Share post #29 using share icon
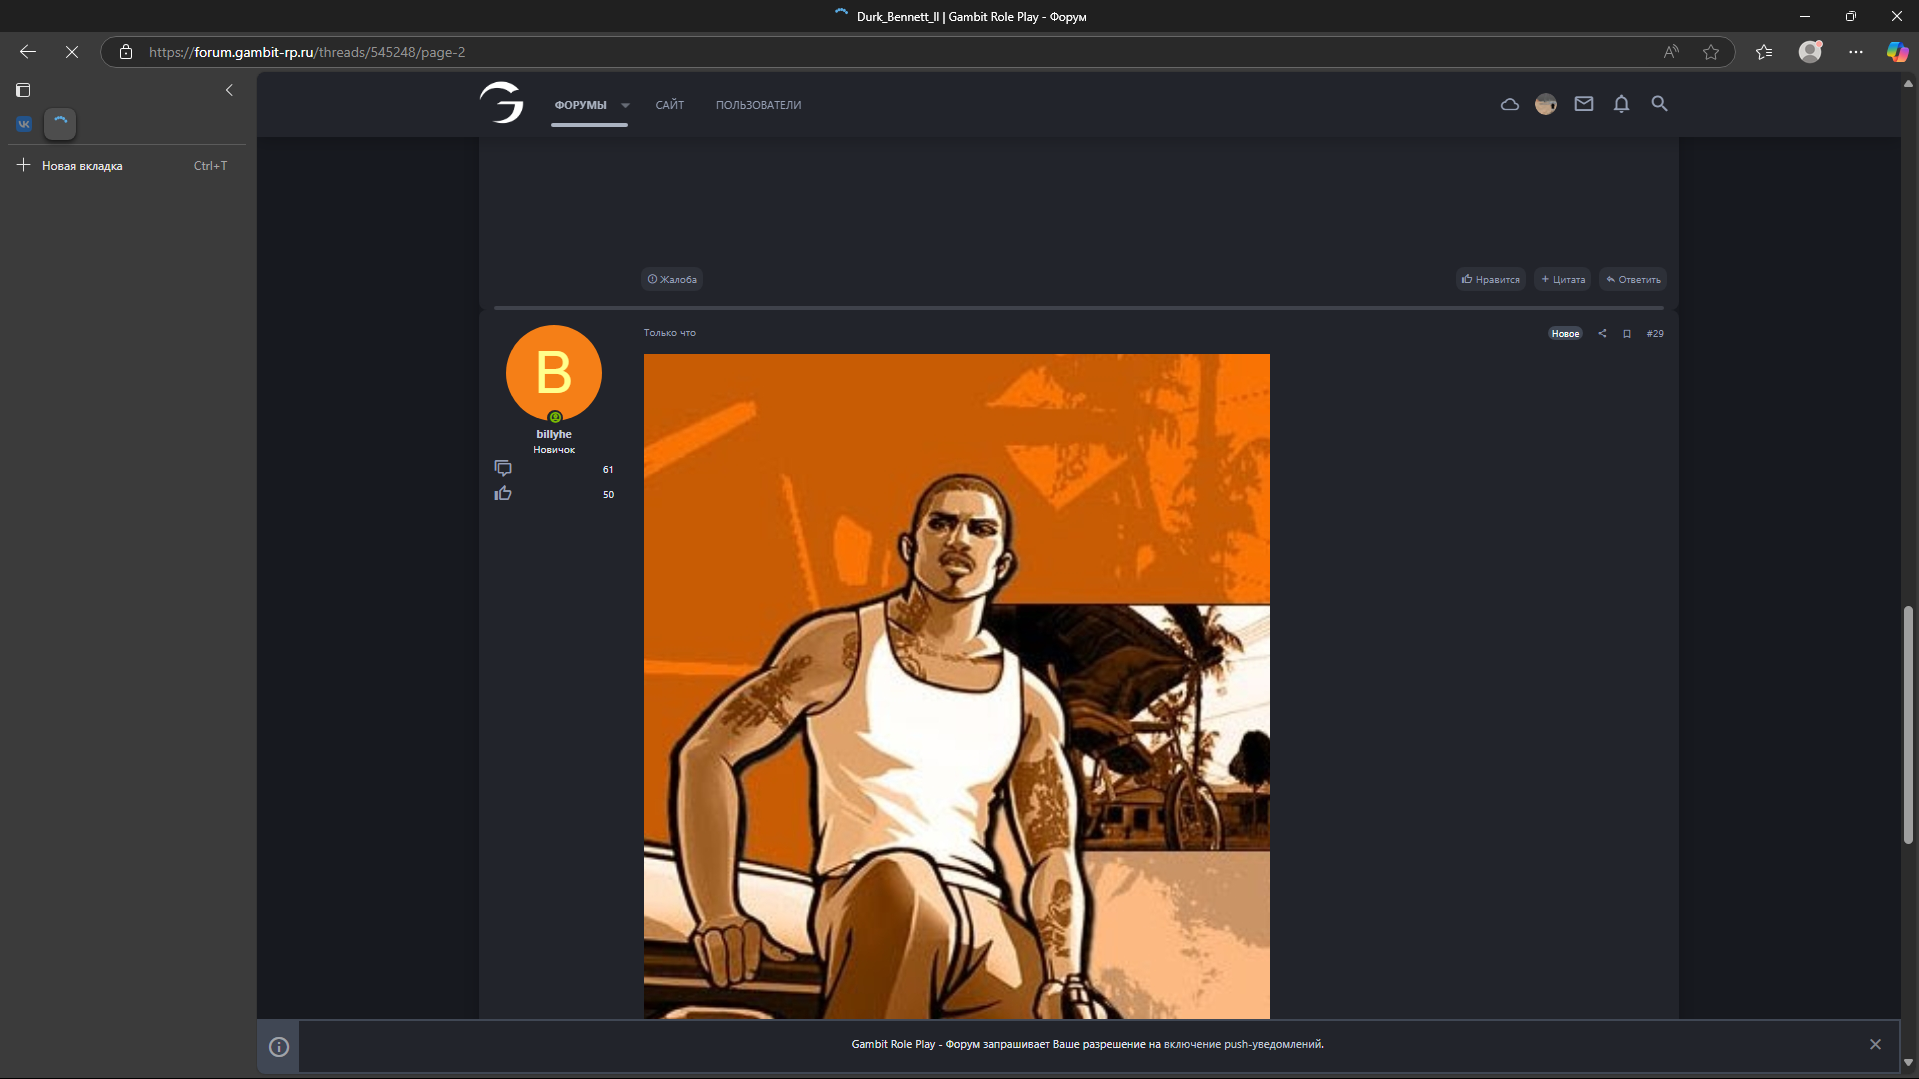1919x1079 pixels. tap(1602, 334)
